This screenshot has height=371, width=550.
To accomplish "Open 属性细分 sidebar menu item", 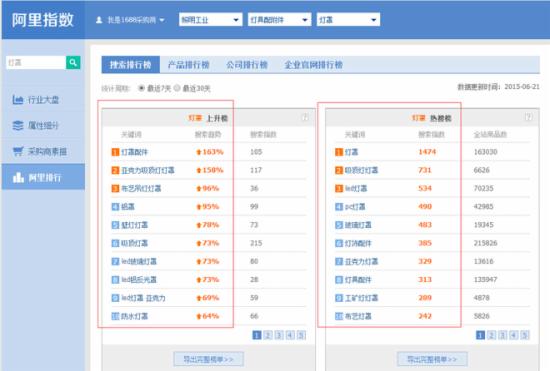I will click(x=43, y=126).
